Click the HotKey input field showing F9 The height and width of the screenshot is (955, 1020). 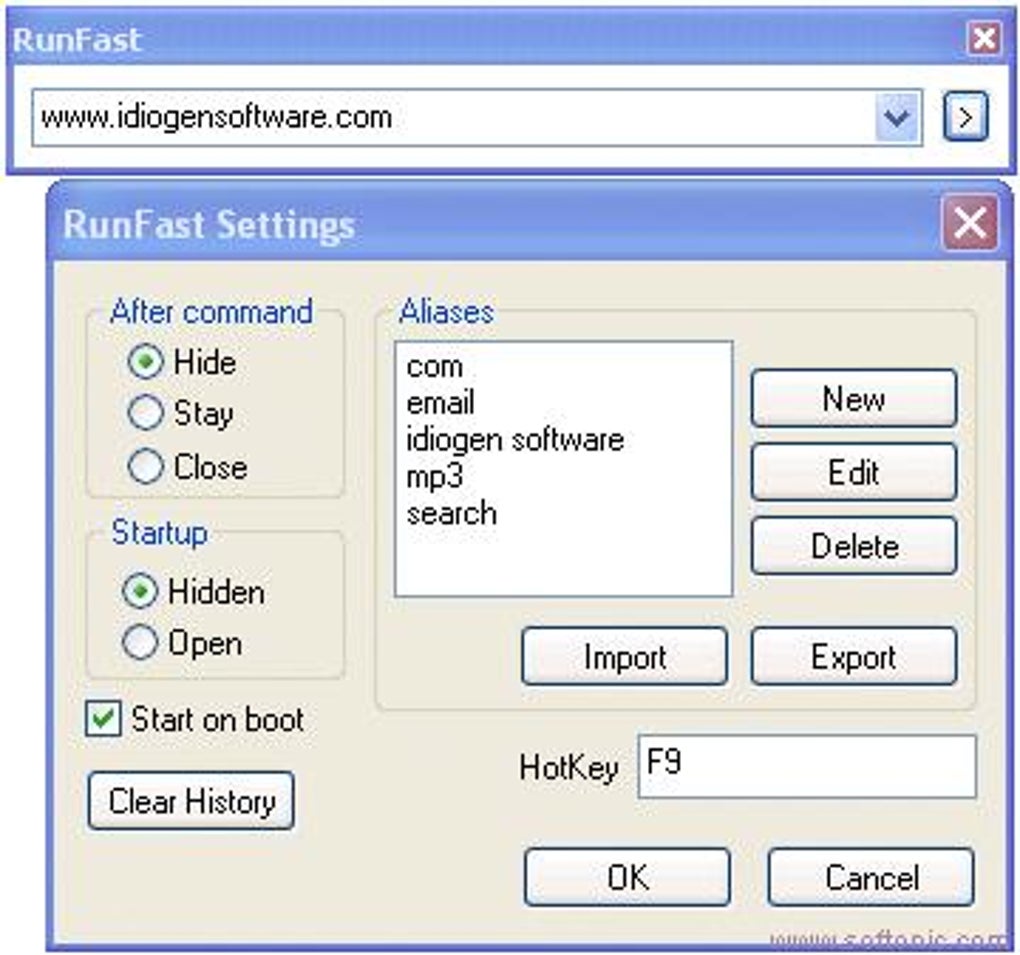[x=806, y=767]
